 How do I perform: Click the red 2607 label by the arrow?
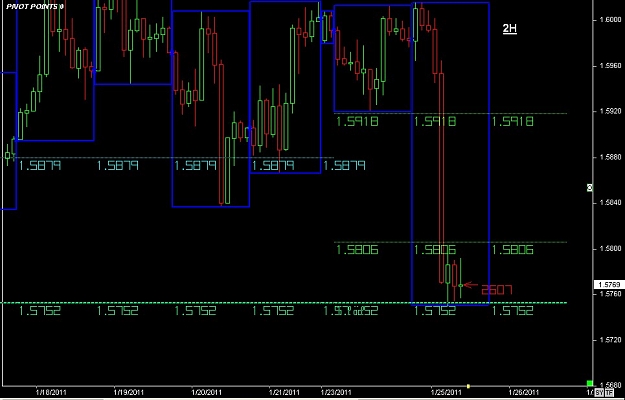496,290
